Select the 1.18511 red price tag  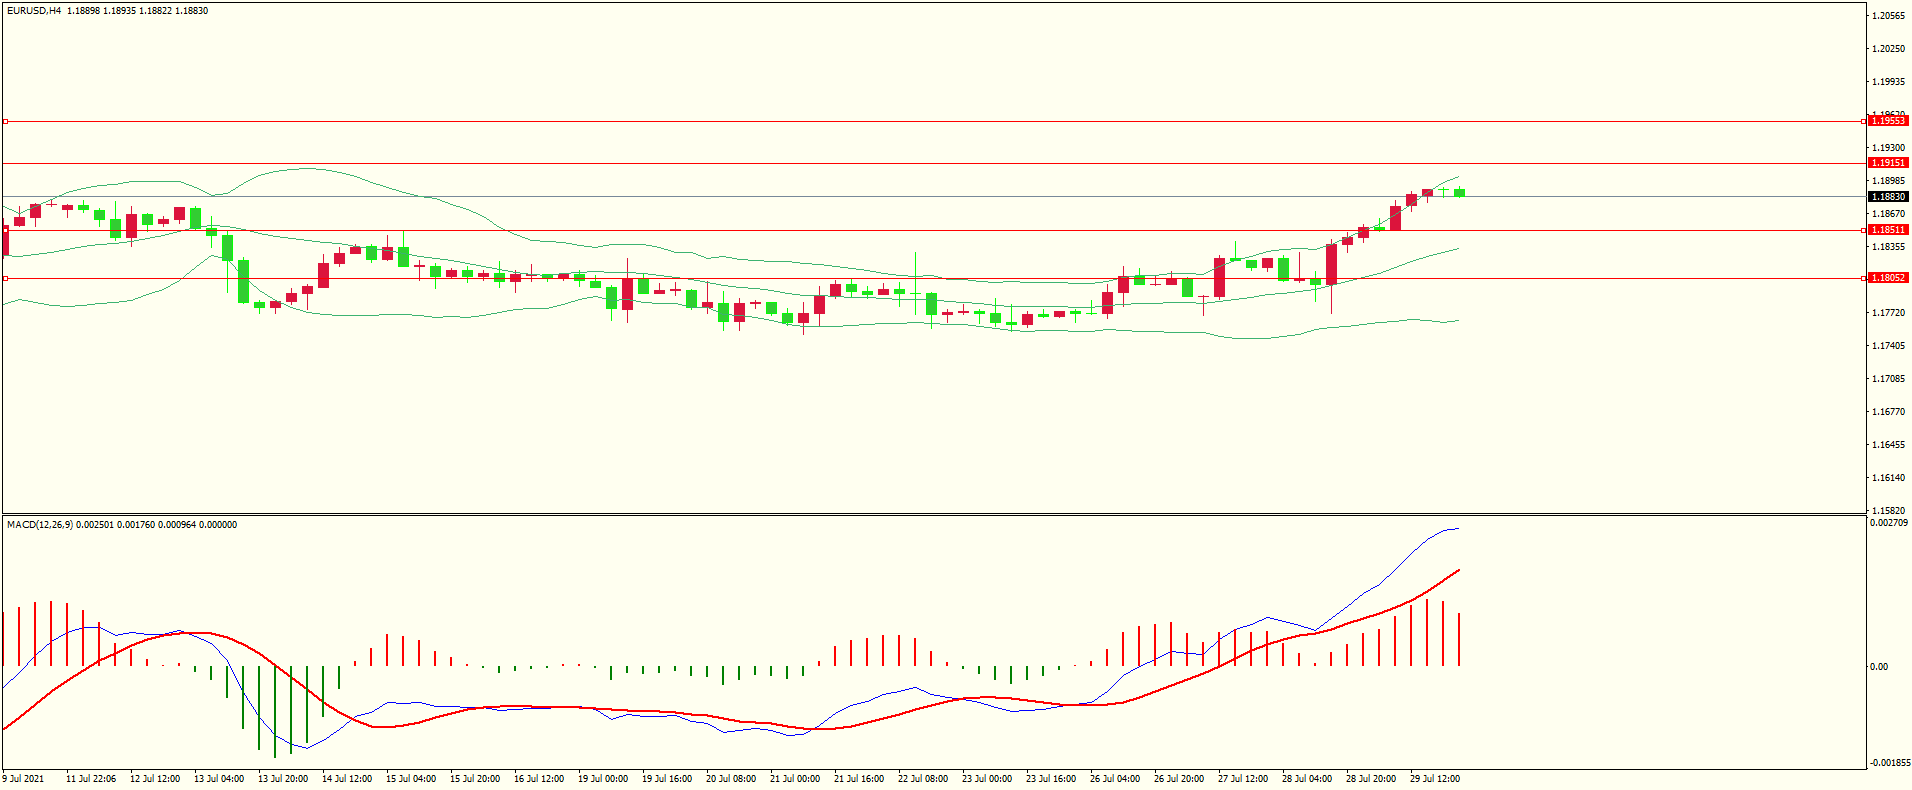coord(1888,230)
